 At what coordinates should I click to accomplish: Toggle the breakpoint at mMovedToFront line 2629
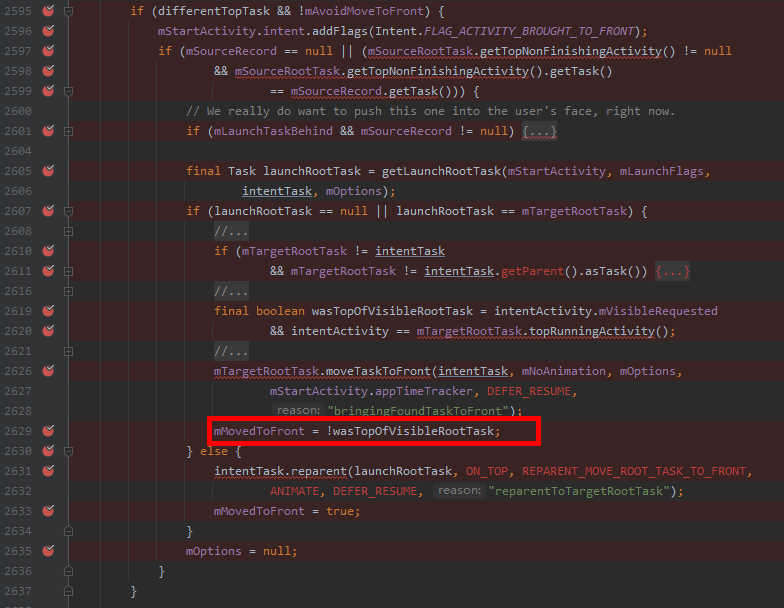click(x=48, y=430)
